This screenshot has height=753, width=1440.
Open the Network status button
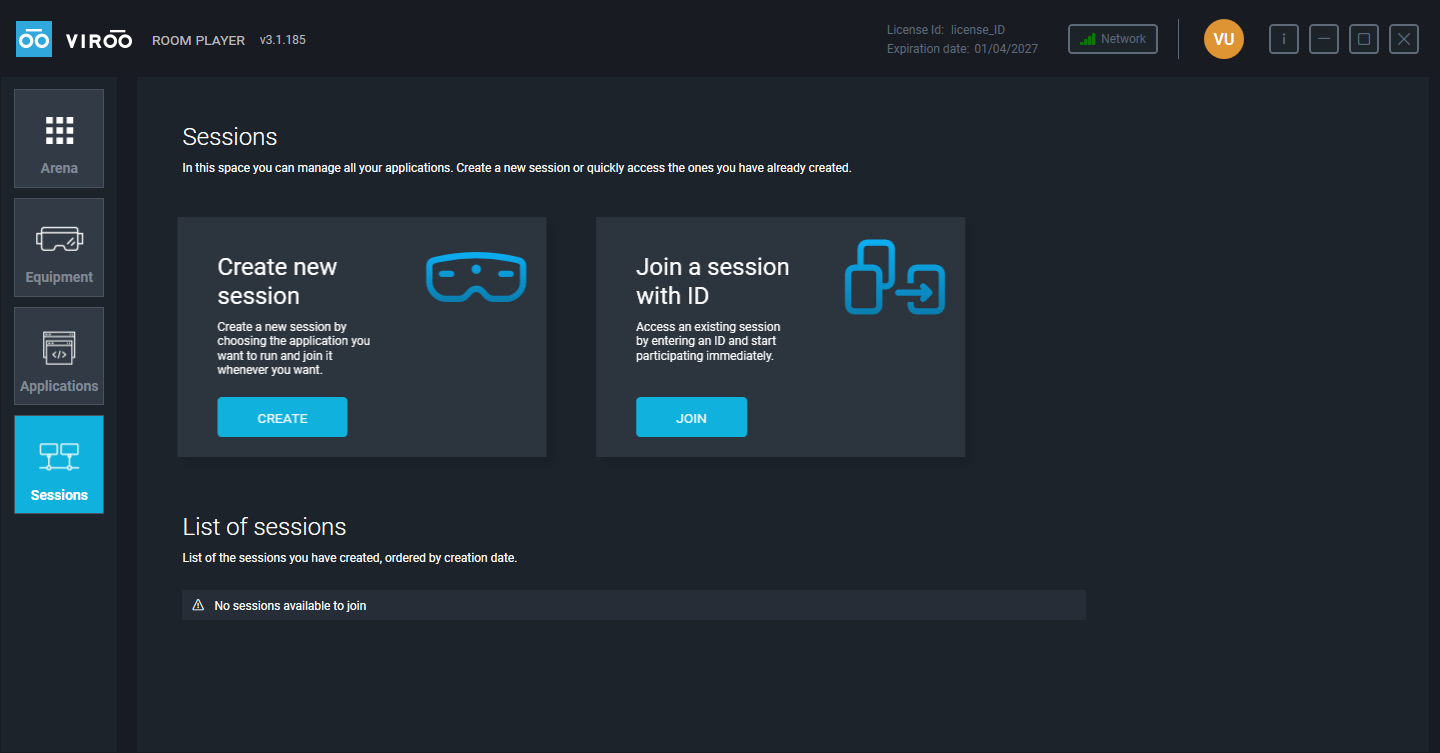(x=1113, y=39)
